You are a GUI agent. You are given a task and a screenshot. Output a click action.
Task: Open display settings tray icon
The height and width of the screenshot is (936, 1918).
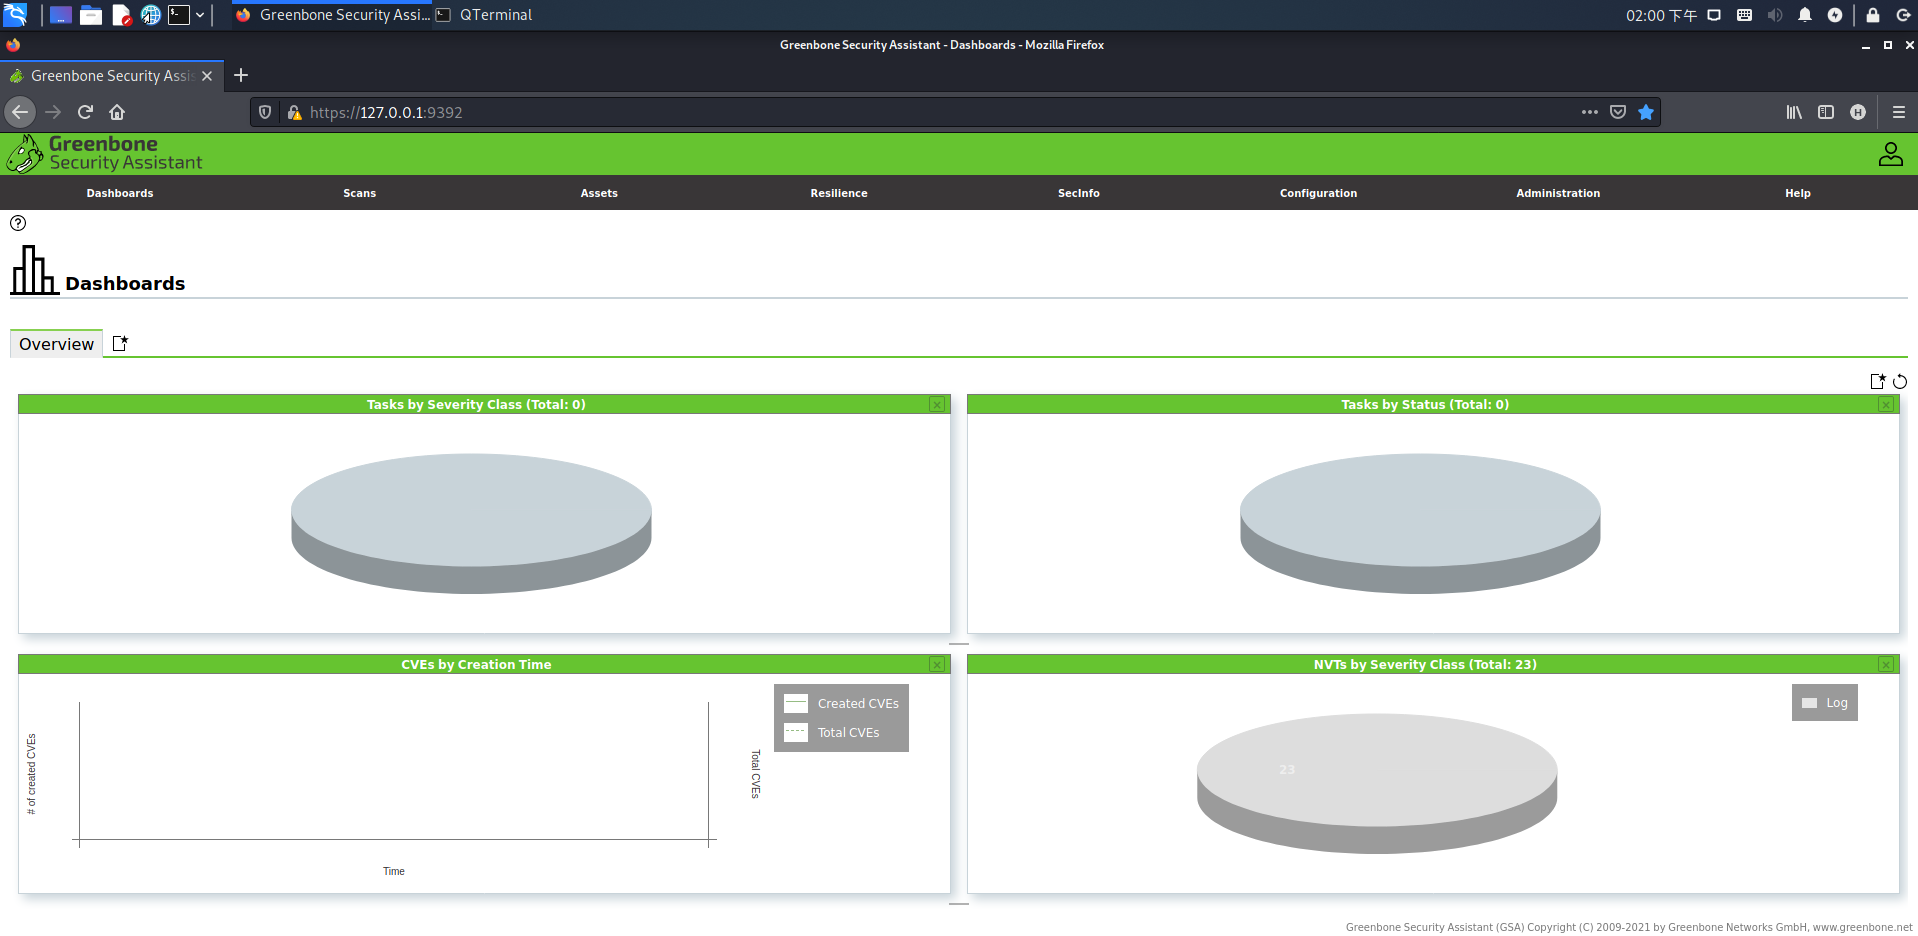point(1714,15)
